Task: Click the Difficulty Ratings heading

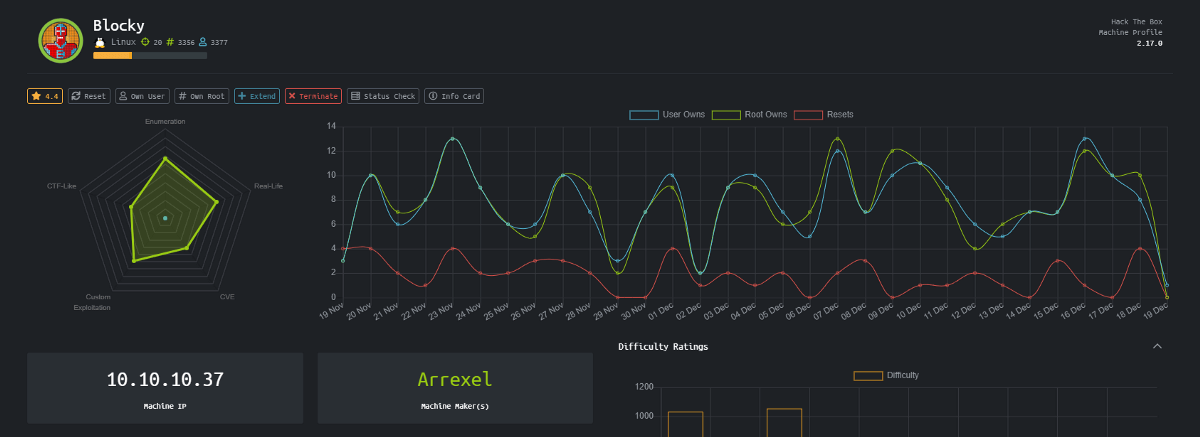Action: point(663,347)
